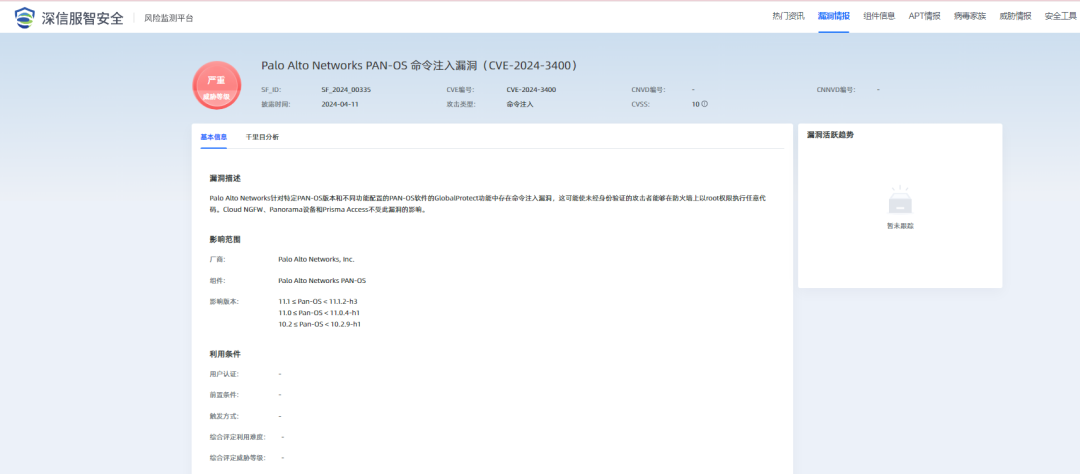Click the 触发方式 label
The image size is (1080, 474).
click(x=224, y=417)
